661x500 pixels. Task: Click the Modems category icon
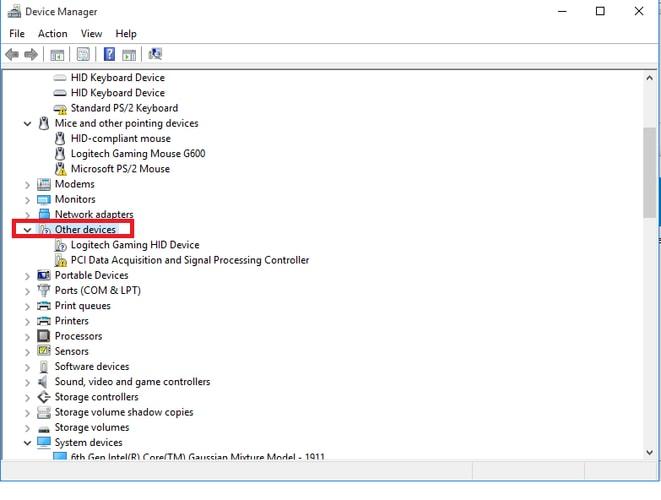click(44, 184)
